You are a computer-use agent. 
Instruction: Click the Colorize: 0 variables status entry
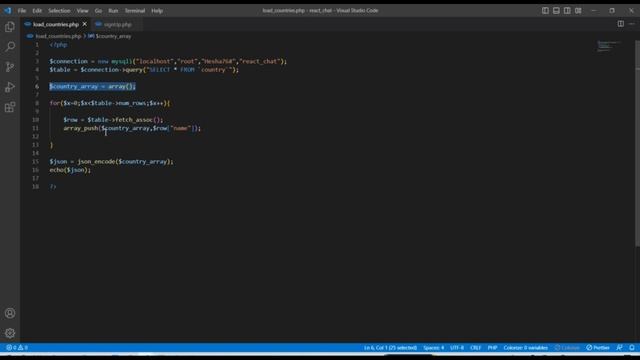click(x=525, y=348)
